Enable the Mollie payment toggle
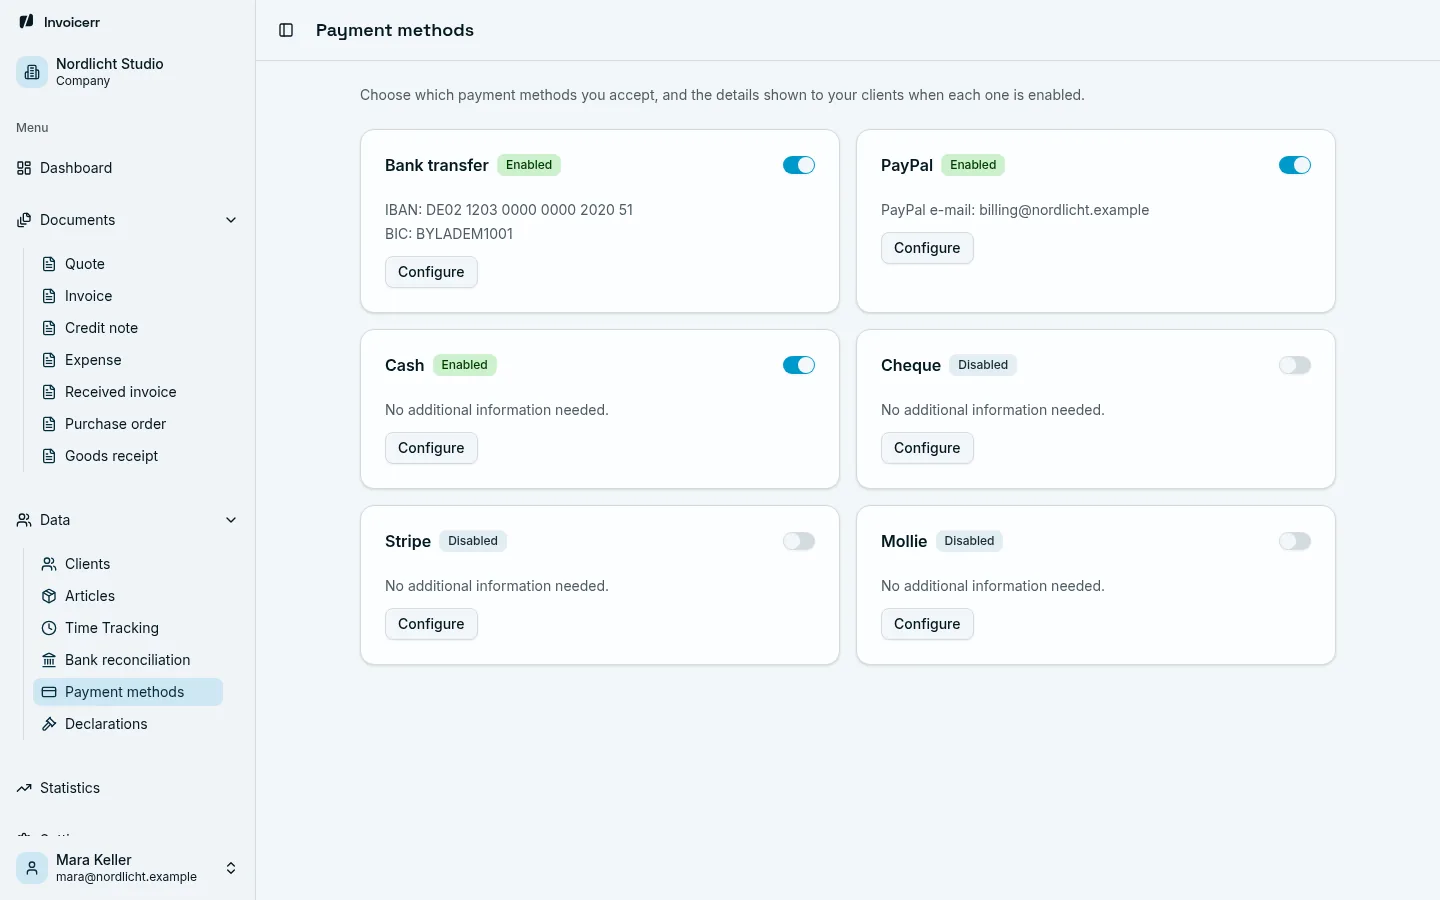Viewport: 1440px width, 900px height. (x=1295, y=541)
